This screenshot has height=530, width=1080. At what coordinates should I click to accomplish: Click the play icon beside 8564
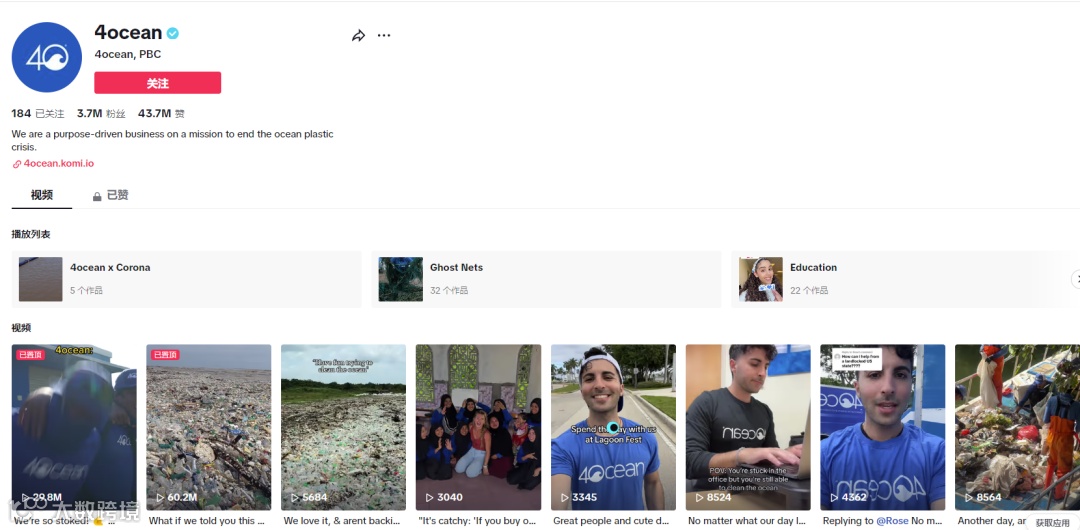pos(969,498)
